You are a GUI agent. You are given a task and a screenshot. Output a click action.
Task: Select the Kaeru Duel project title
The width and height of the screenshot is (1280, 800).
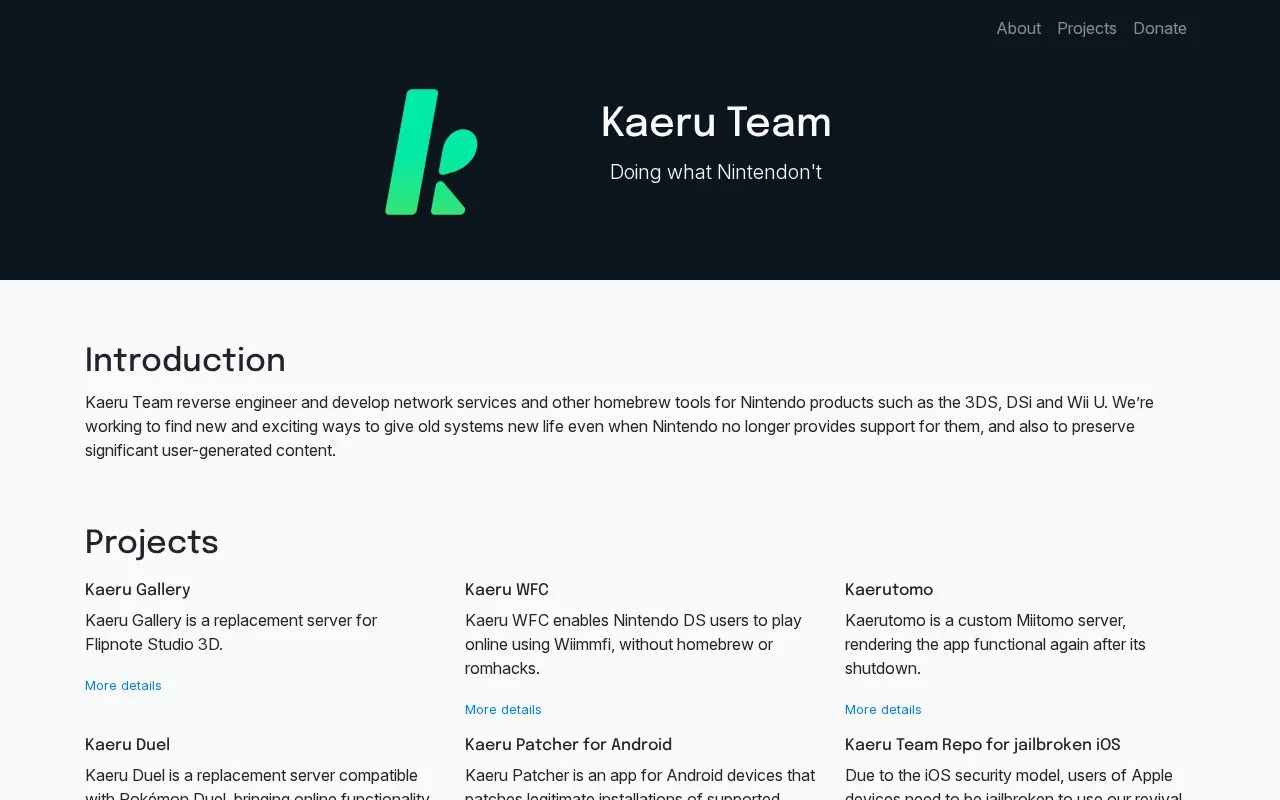128,744
